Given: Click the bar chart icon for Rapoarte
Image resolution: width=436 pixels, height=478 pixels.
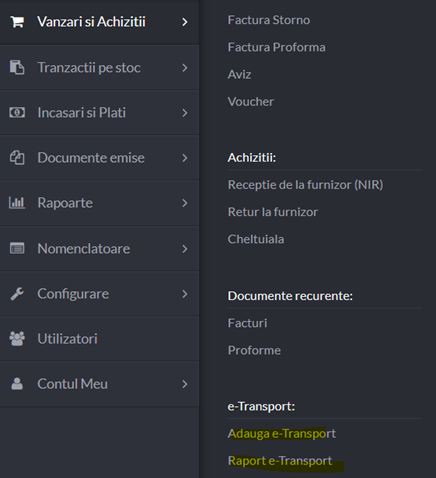Looking at the screenshot, I should [x=17, y=203].
